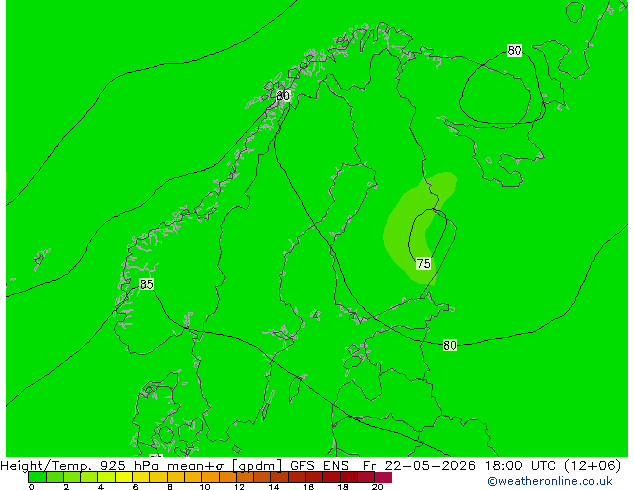This screenshot has height=490, width=634.
Task: Click the "85" contour label over Norway
Action: pyautogui.click(x=146, y=284)
